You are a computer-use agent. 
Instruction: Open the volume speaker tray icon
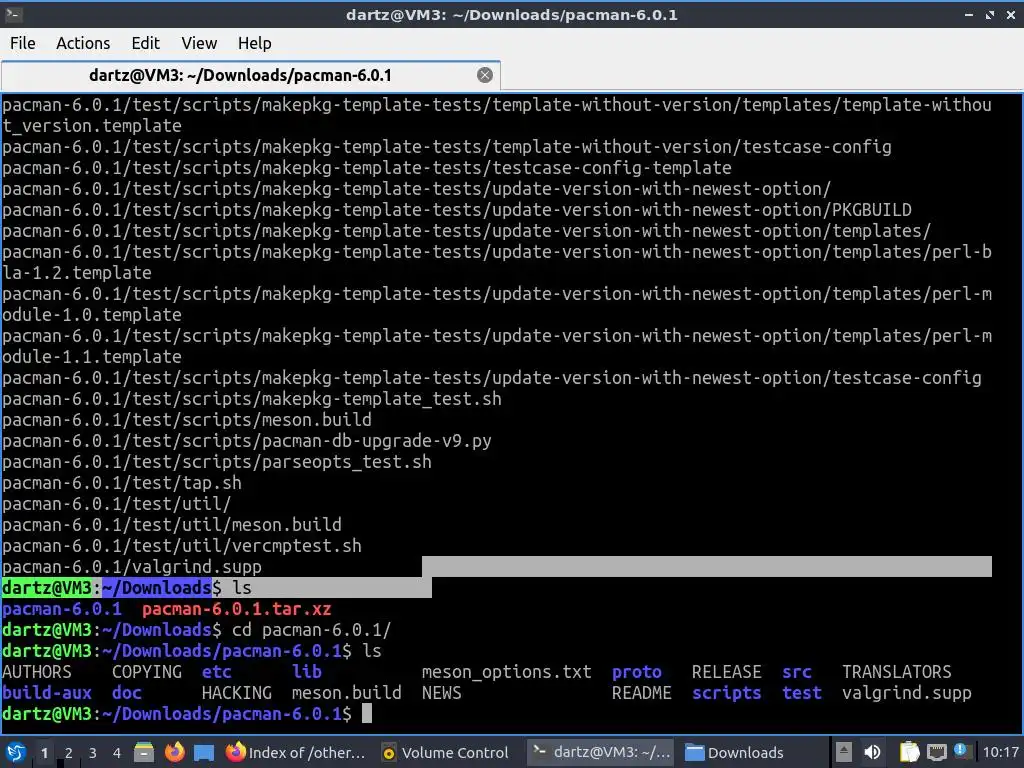pyautogui.click(x=872, y=752)
